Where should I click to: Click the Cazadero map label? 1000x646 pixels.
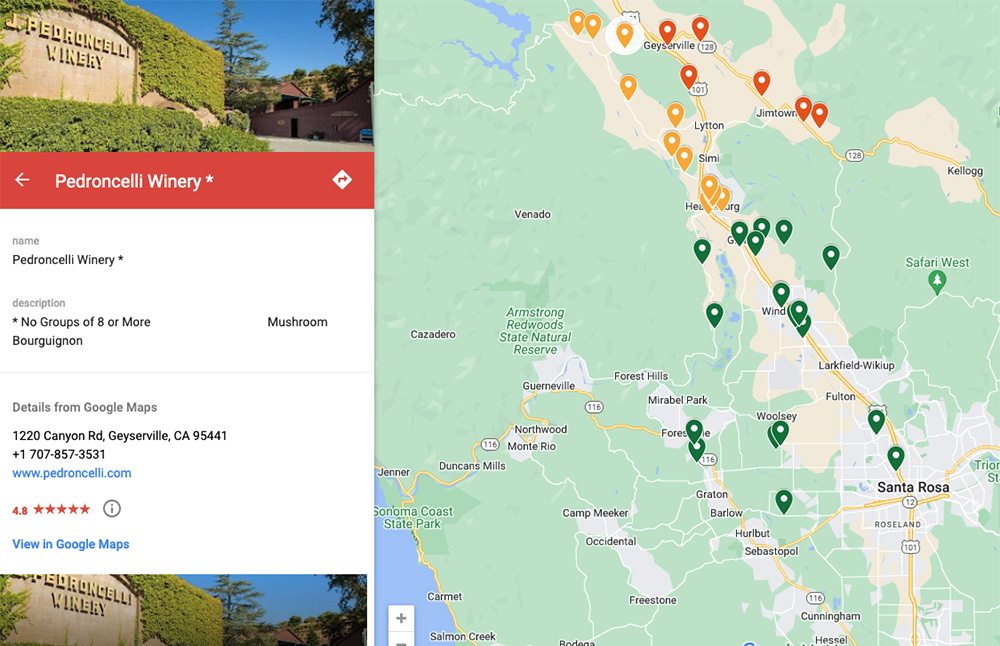[433, 334]
